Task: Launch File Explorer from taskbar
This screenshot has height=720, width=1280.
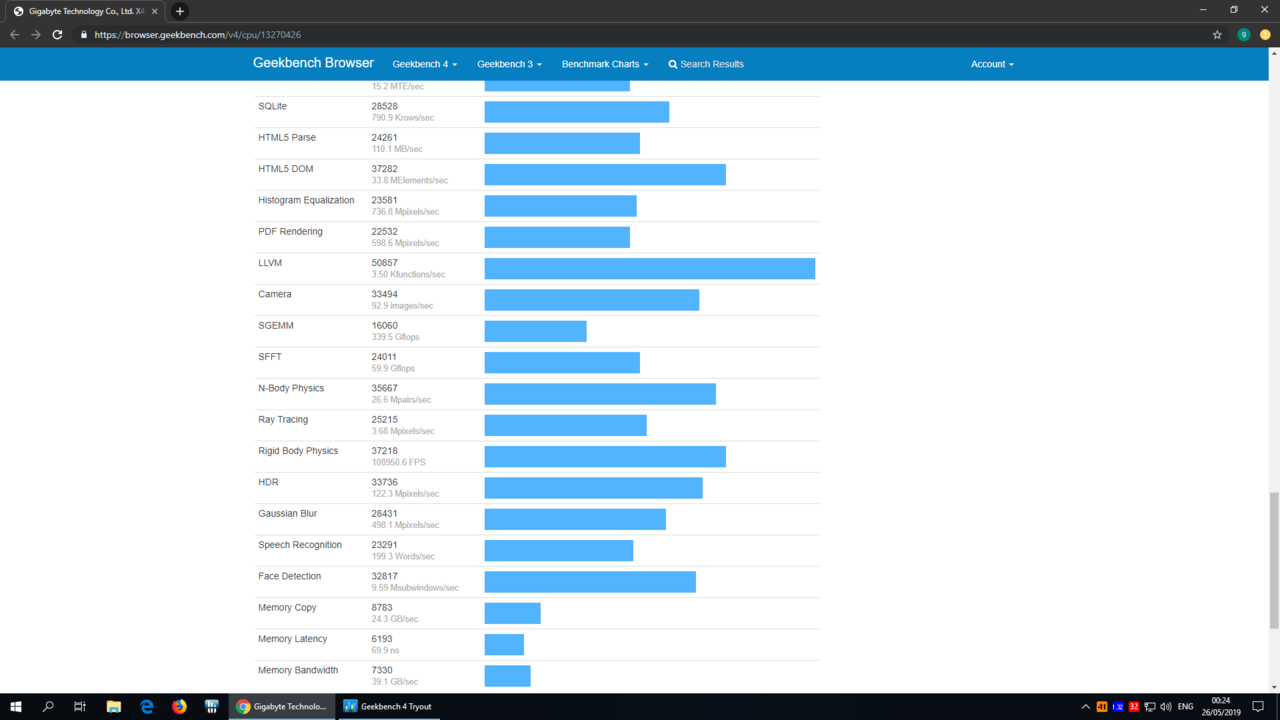Action: point(114,706)
